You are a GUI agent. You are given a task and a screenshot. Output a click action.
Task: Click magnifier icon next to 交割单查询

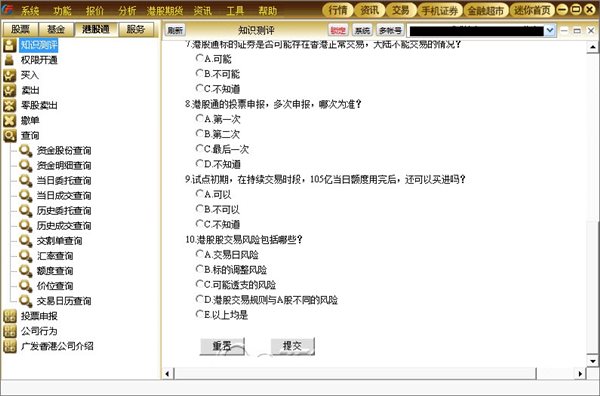point(26,241)
